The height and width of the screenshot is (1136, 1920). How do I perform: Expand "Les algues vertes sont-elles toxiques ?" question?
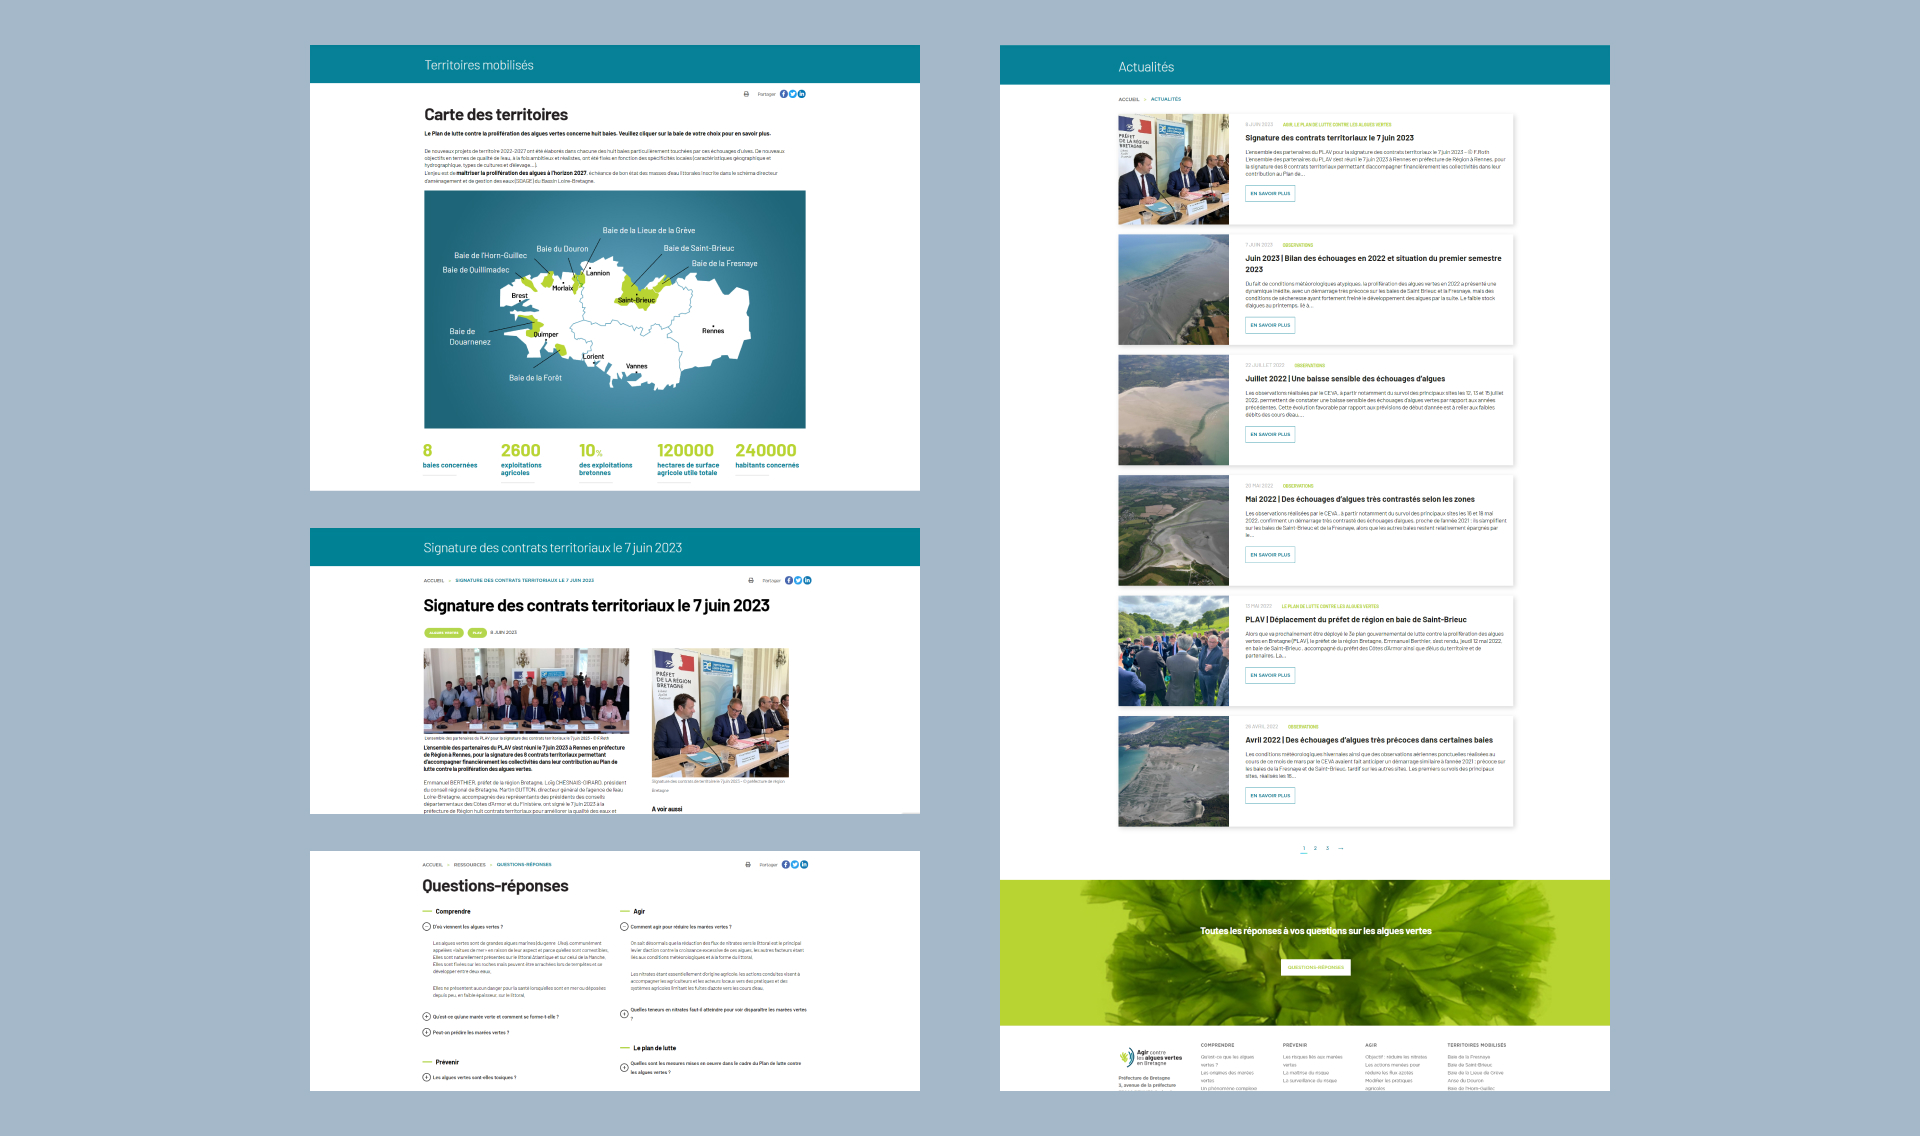click(427, 1078)
